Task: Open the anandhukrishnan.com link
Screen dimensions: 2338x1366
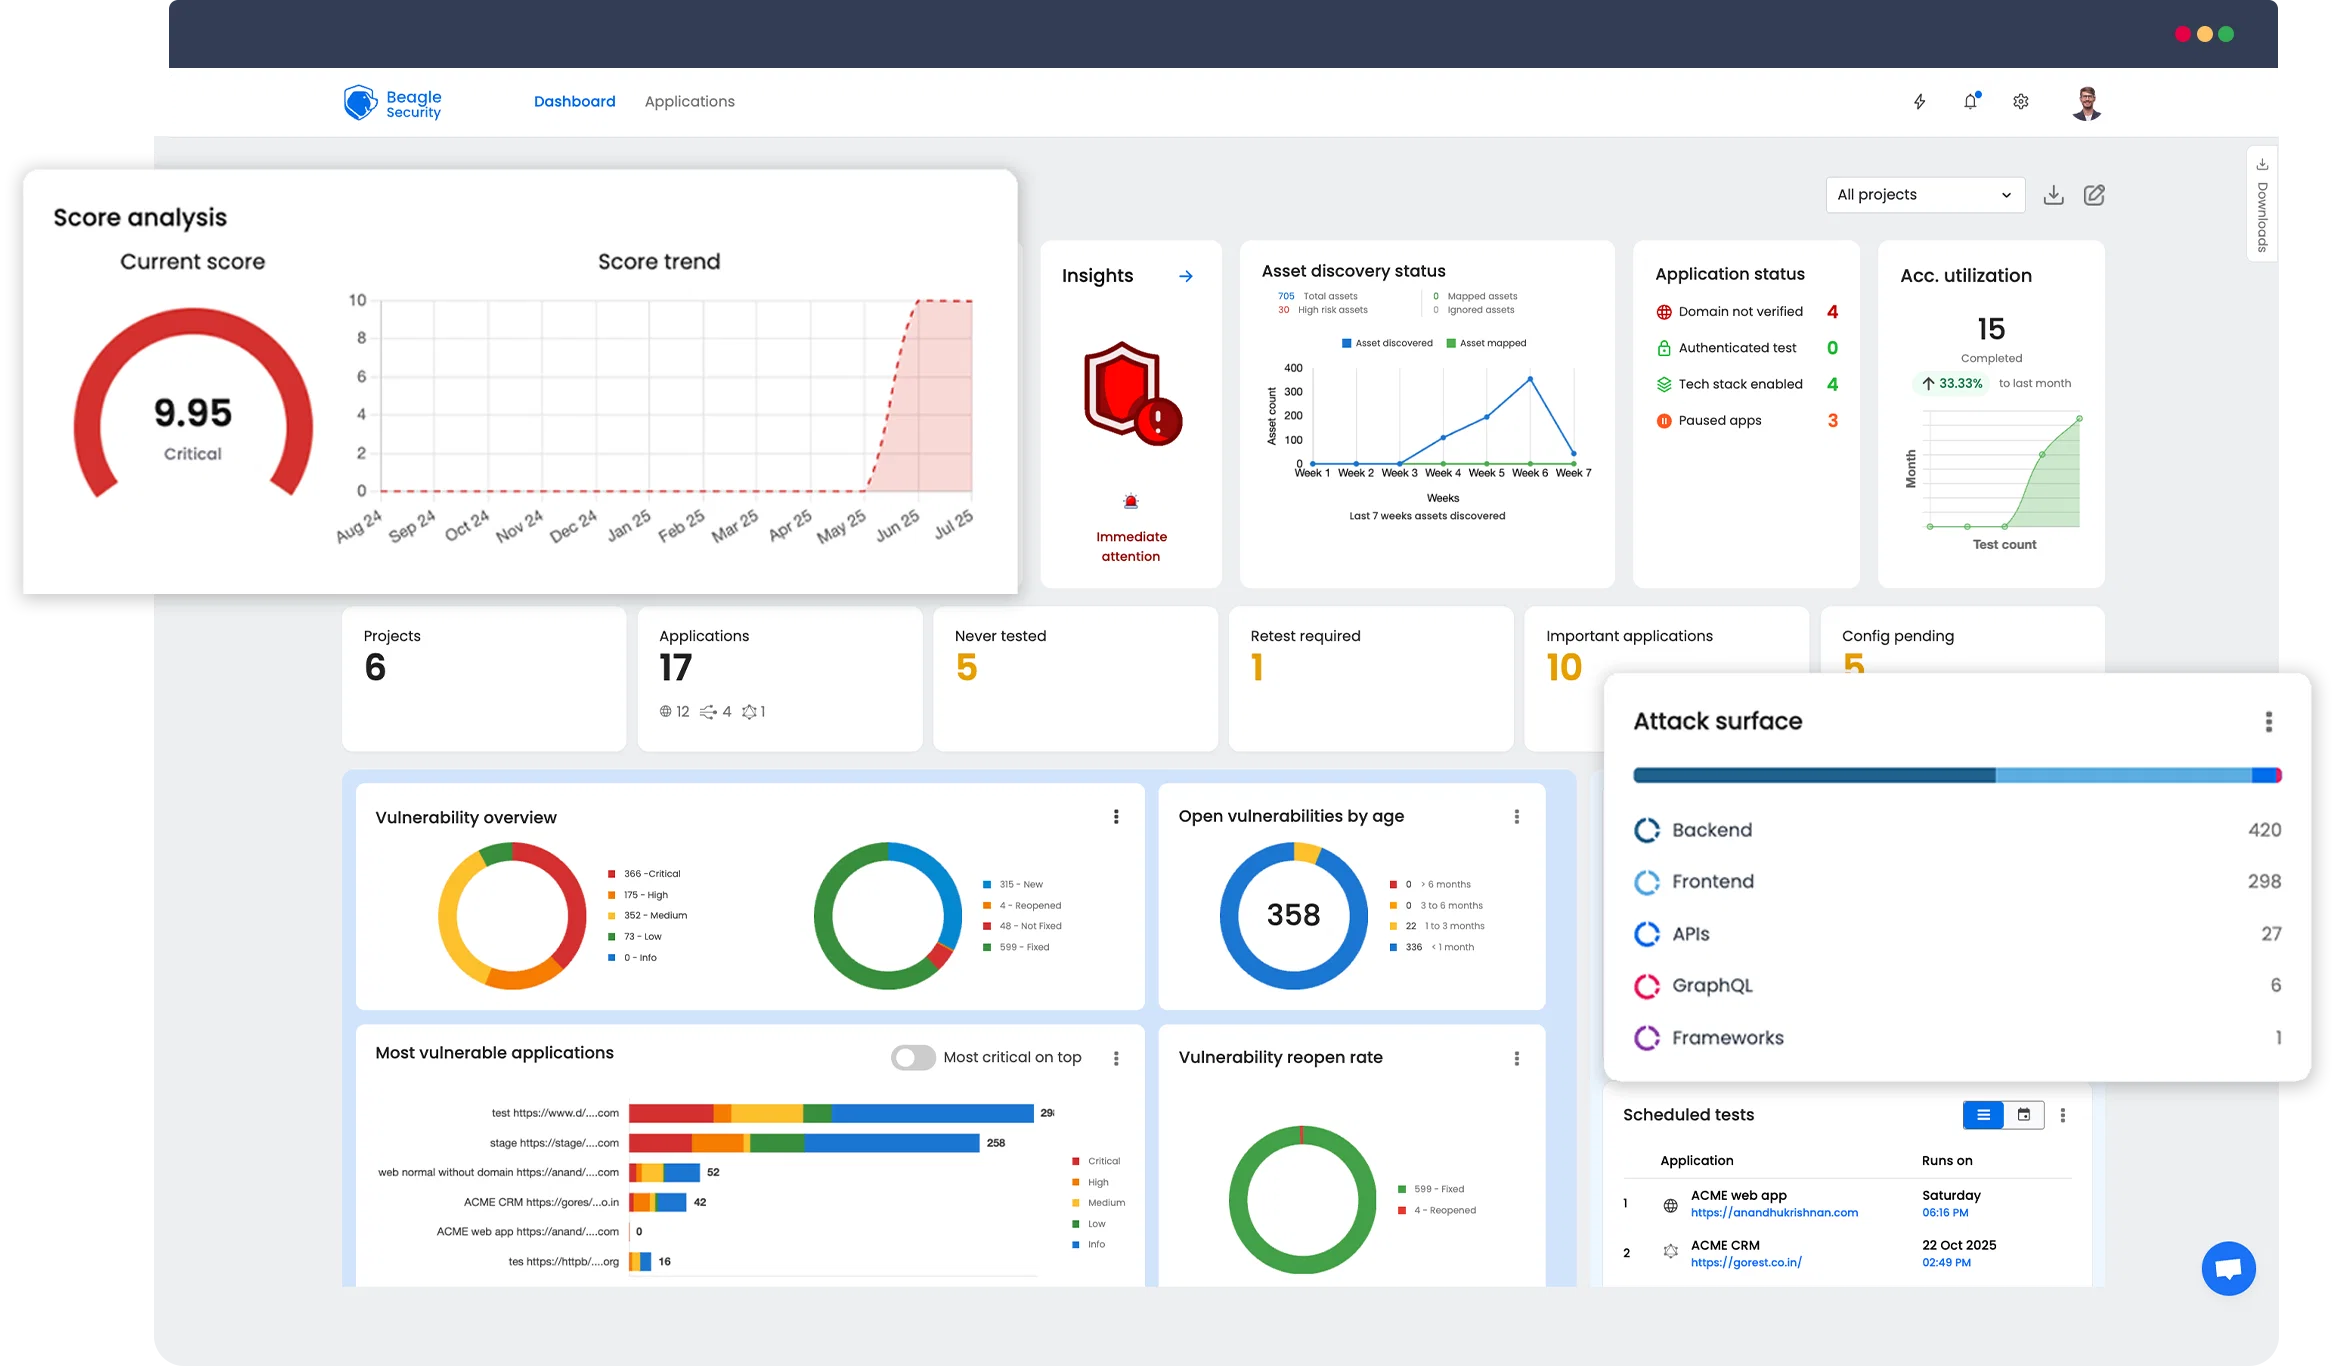Action: tap(1774, 1213)
